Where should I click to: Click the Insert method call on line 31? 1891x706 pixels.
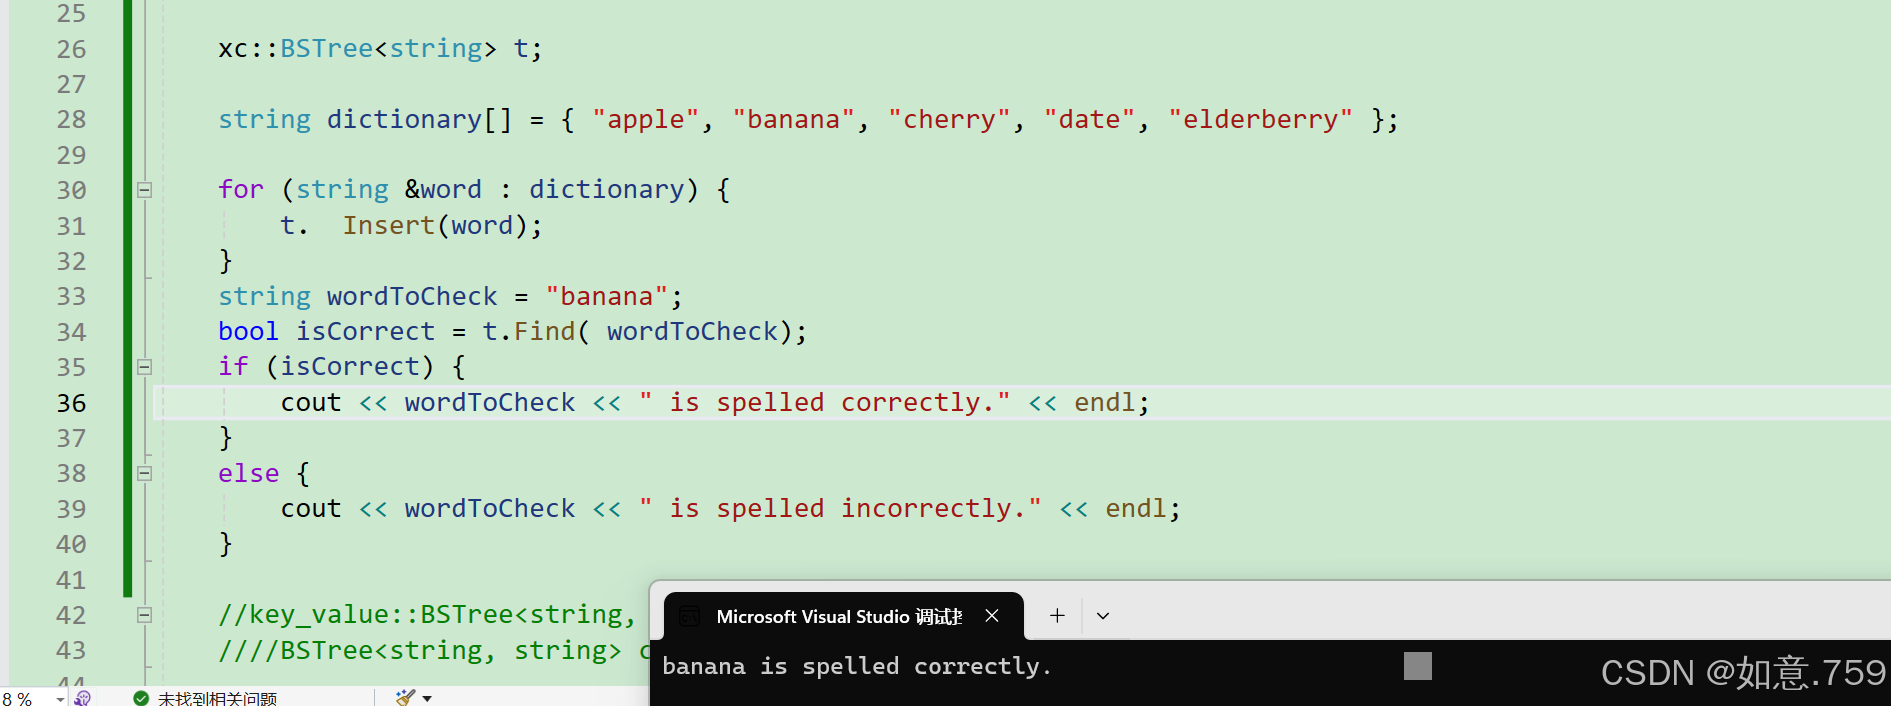(x=388, y=226)
